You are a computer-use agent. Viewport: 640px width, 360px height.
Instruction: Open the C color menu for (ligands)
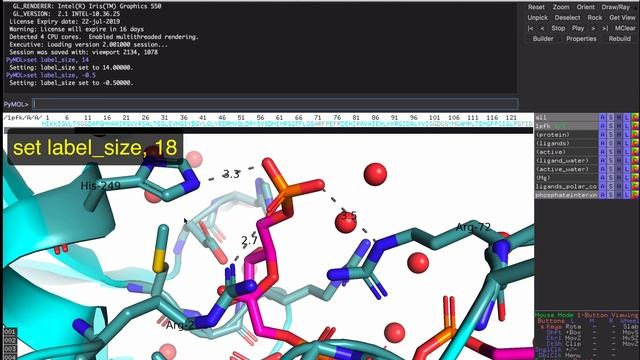coord(635,143)
